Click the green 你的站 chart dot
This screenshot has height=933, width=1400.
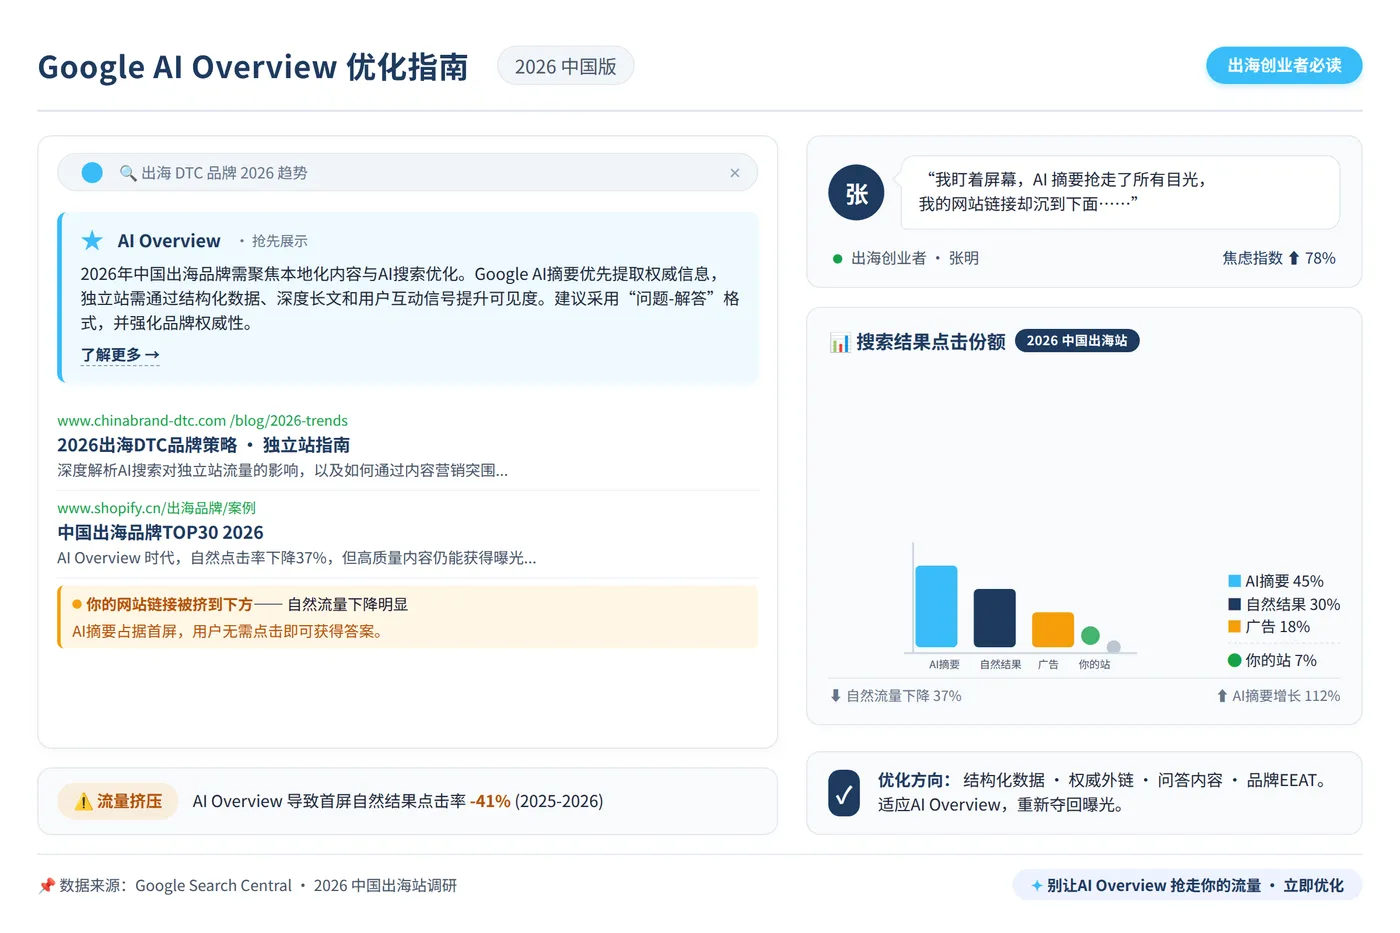pos(1091,635)
